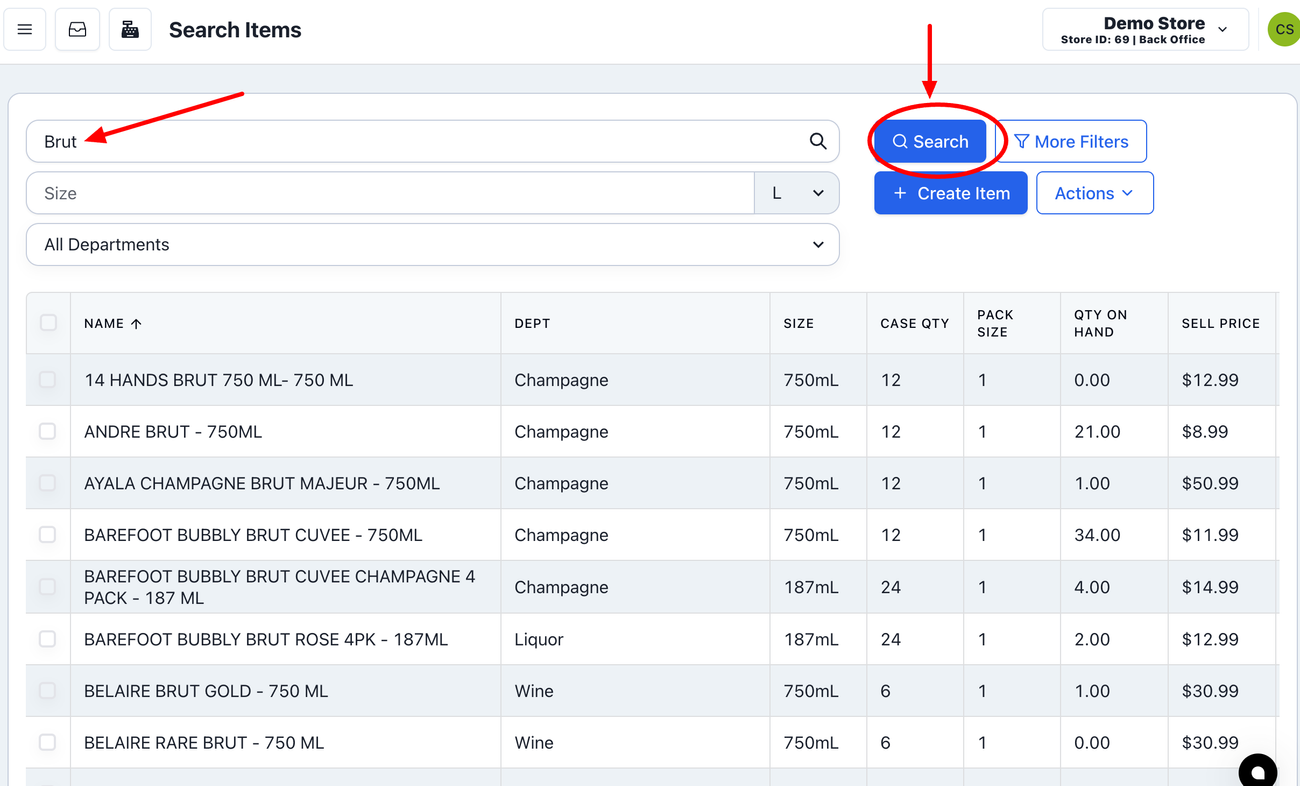The height and width of the screenshot is (786, 1300).
Task: Click the Create Item button
Action: click(x=950, y=193)
